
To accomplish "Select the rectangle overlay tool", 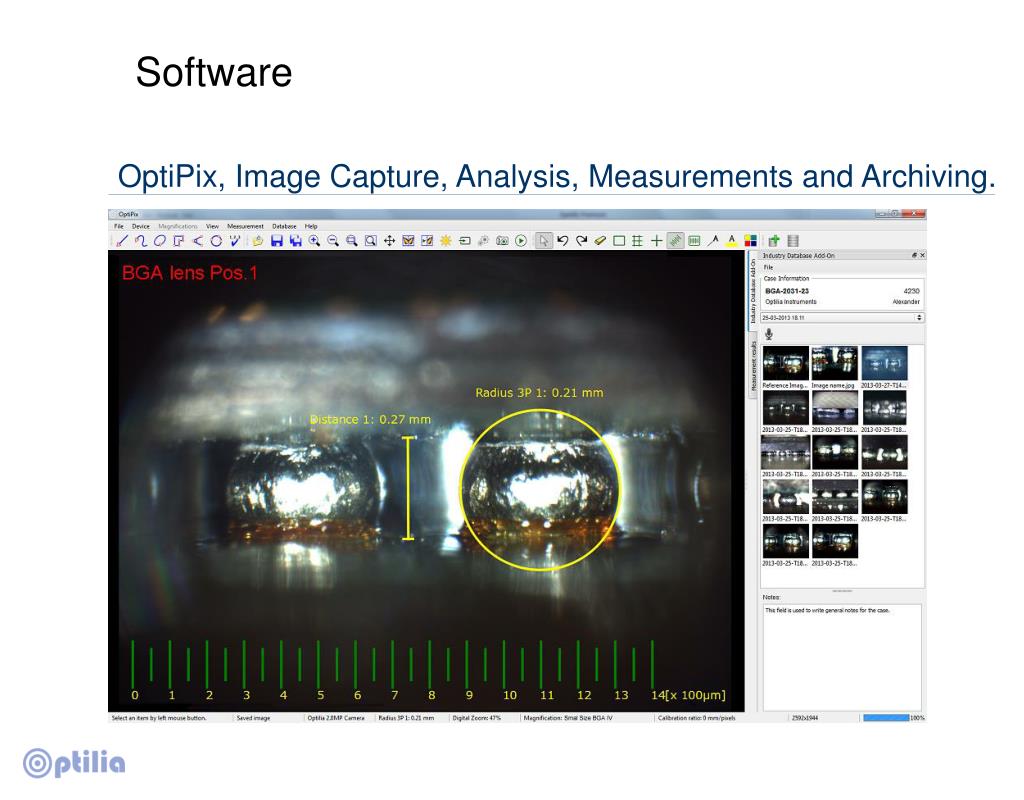I will tap(619, 241).
